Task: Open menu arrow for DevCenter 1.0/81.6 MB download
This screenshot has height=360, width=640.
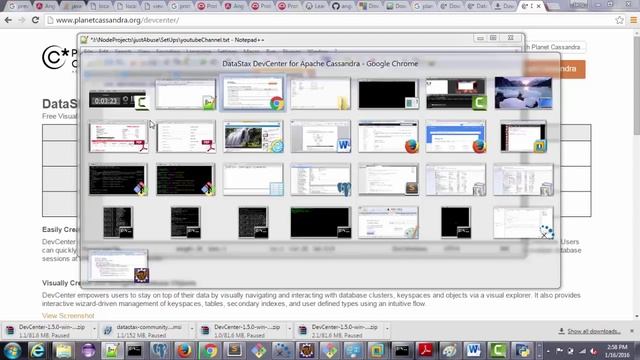Action: [x=289, y=329]
